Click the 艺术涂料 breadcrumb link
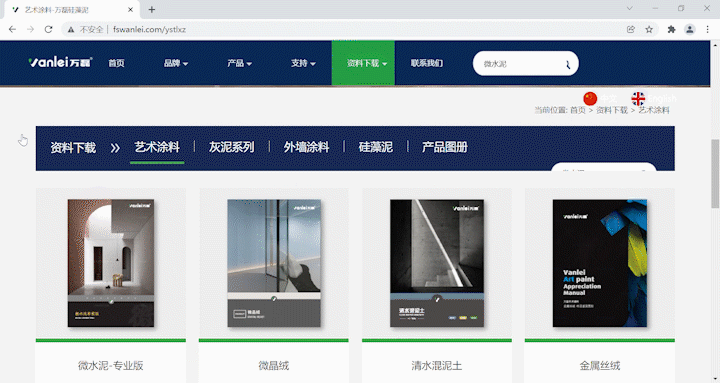This screenshot has height=383, width=720. [x=653, y=110]
